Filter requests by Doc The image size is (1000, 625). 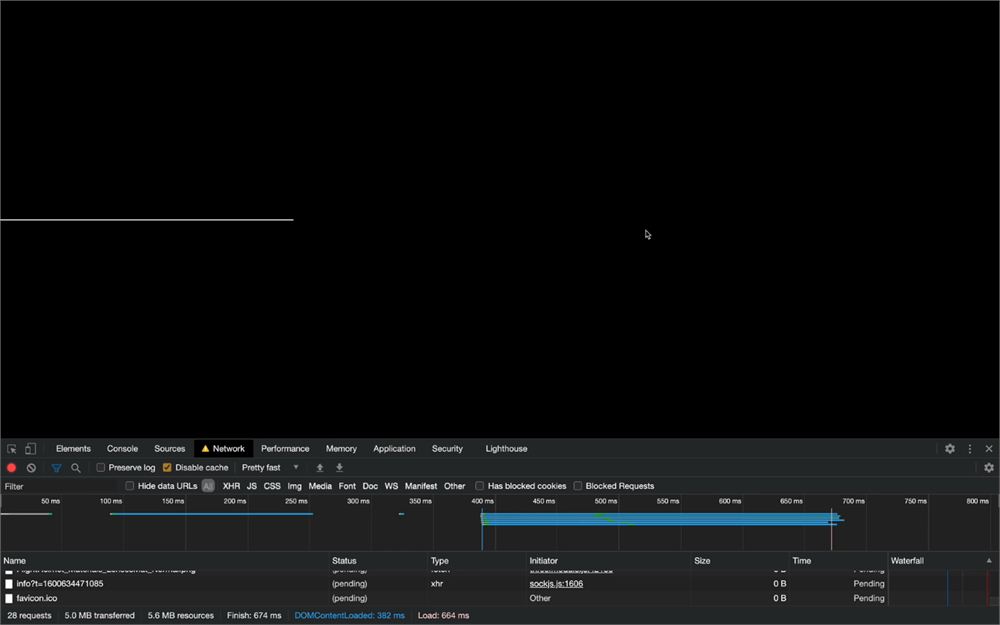[x=371, y=486]
